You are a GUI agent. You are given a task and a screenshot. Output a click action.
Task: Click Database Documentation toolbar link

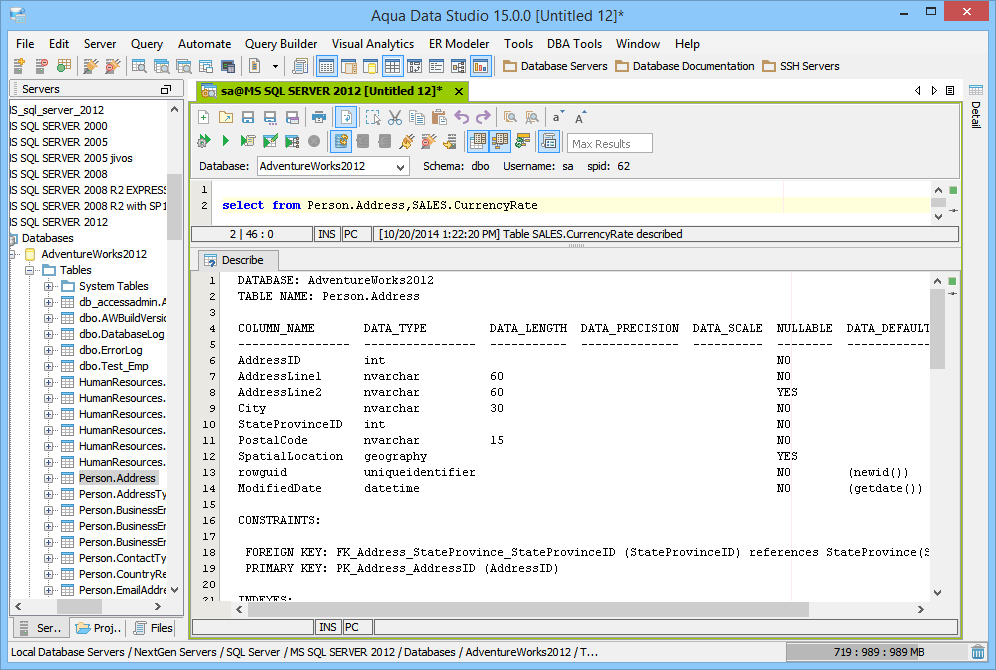pyautogui.click(x=684, y=66)
